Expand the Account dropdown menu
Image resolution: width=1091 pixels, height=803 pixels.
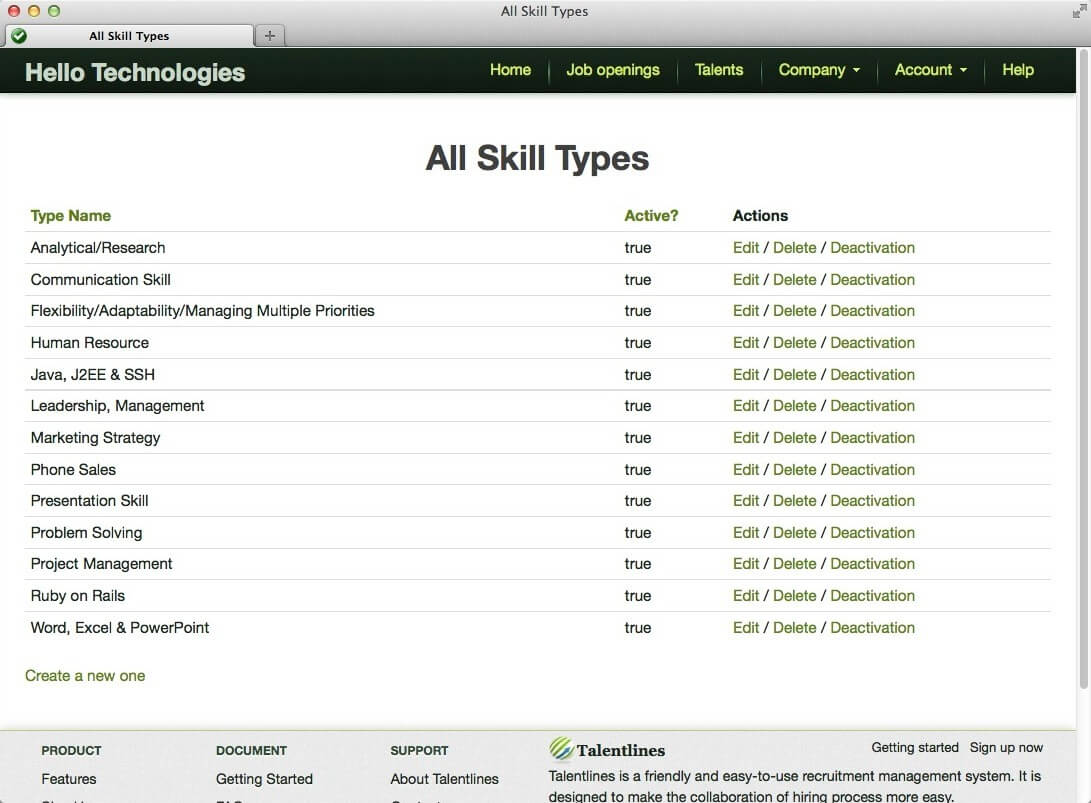click(931, 70)
